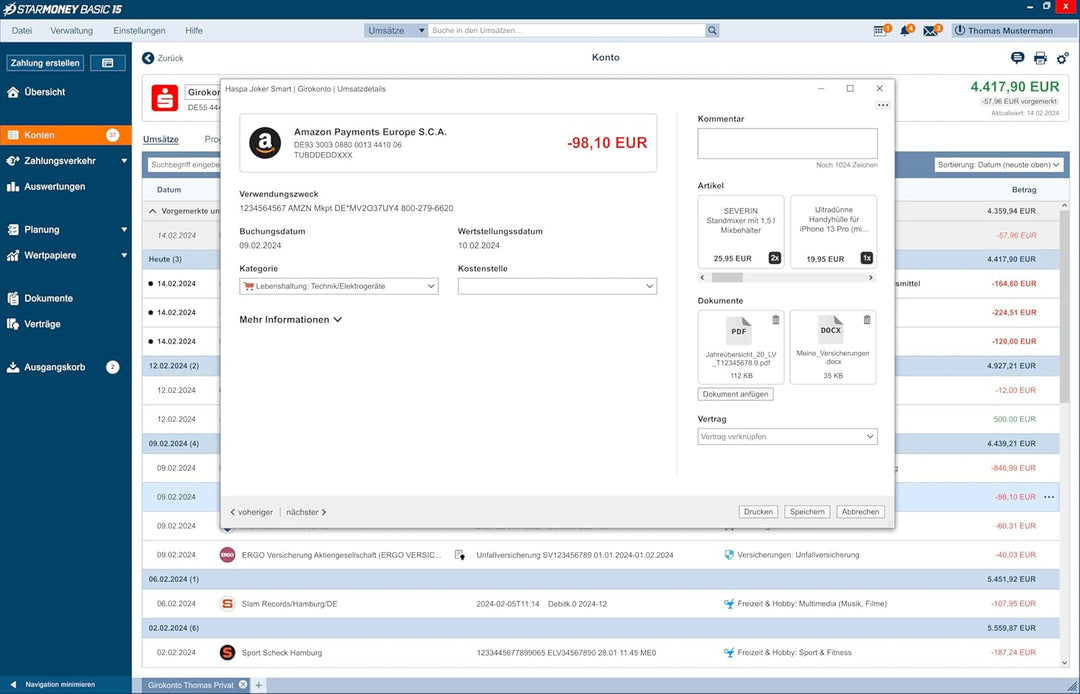Expand Mehr Informationen

pos(291,319)
